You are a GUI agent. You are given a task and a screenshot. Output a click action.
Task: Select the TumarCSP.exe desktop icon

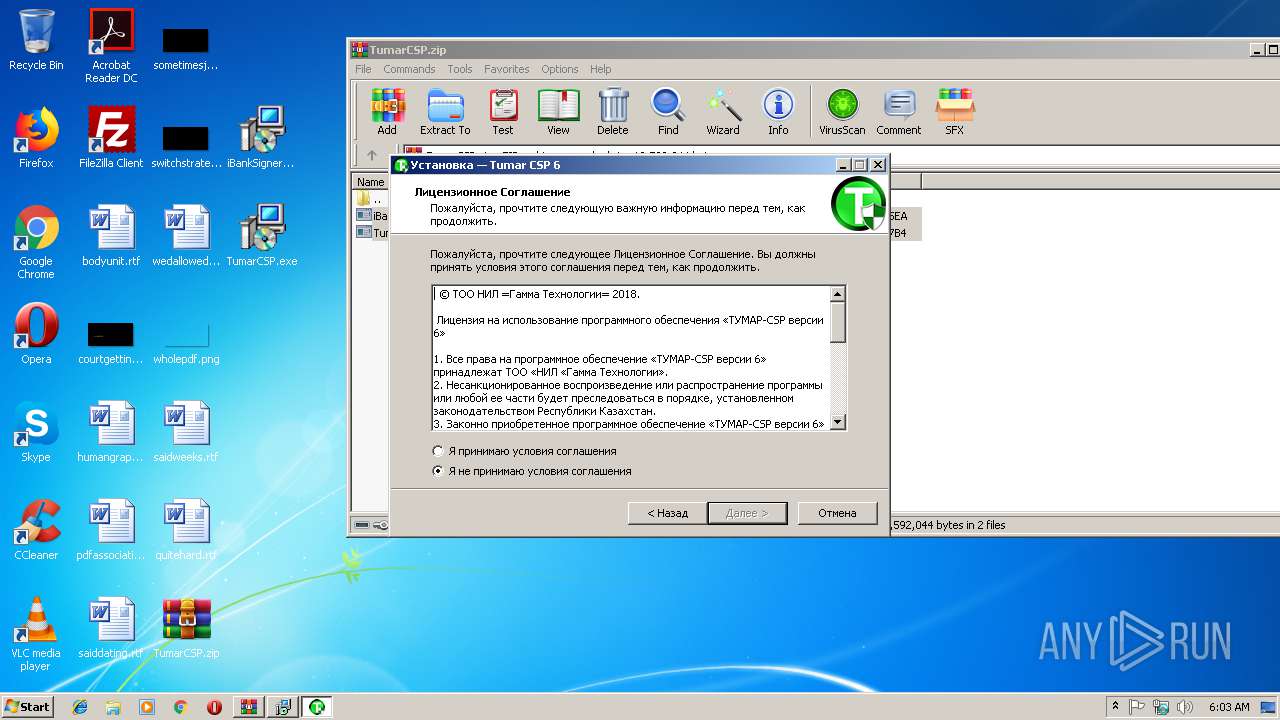(261, 236)
